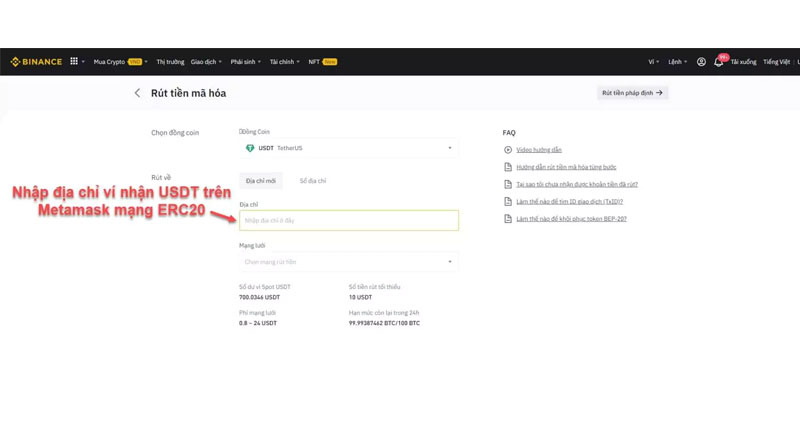Open Hướng dẫn rút tiền mã hóa link
This screenshot has height=428, width=800.
click(566, 167)
